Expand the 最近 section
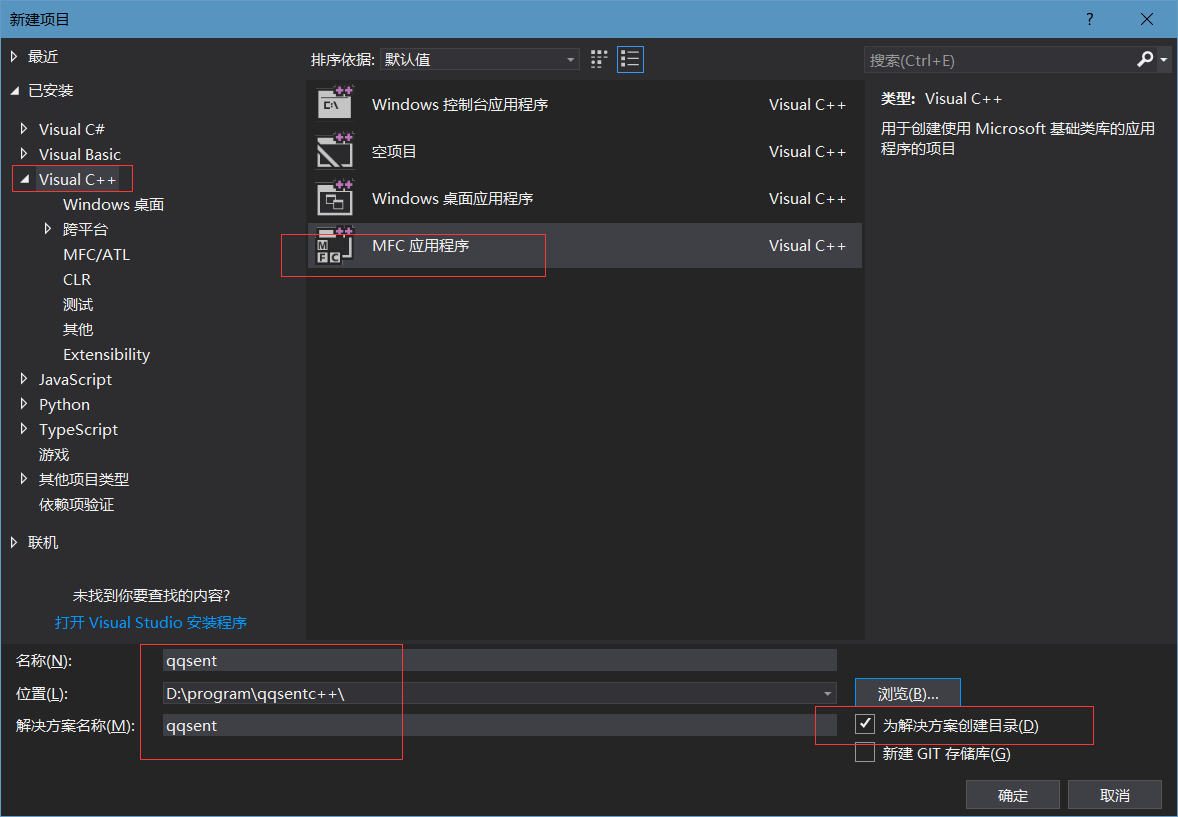The width and height of the screenshot is (1178, 817). pos(14,56)
